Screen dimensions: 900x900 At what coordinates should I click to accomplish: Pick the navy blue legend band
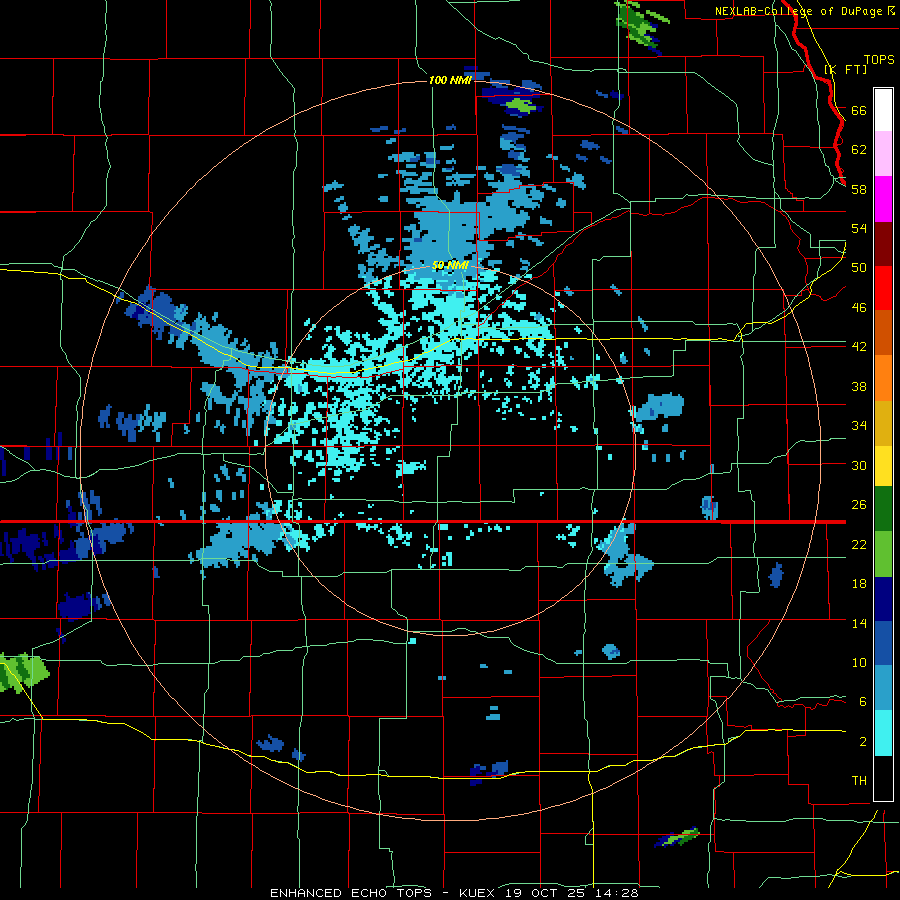point(883,599)
